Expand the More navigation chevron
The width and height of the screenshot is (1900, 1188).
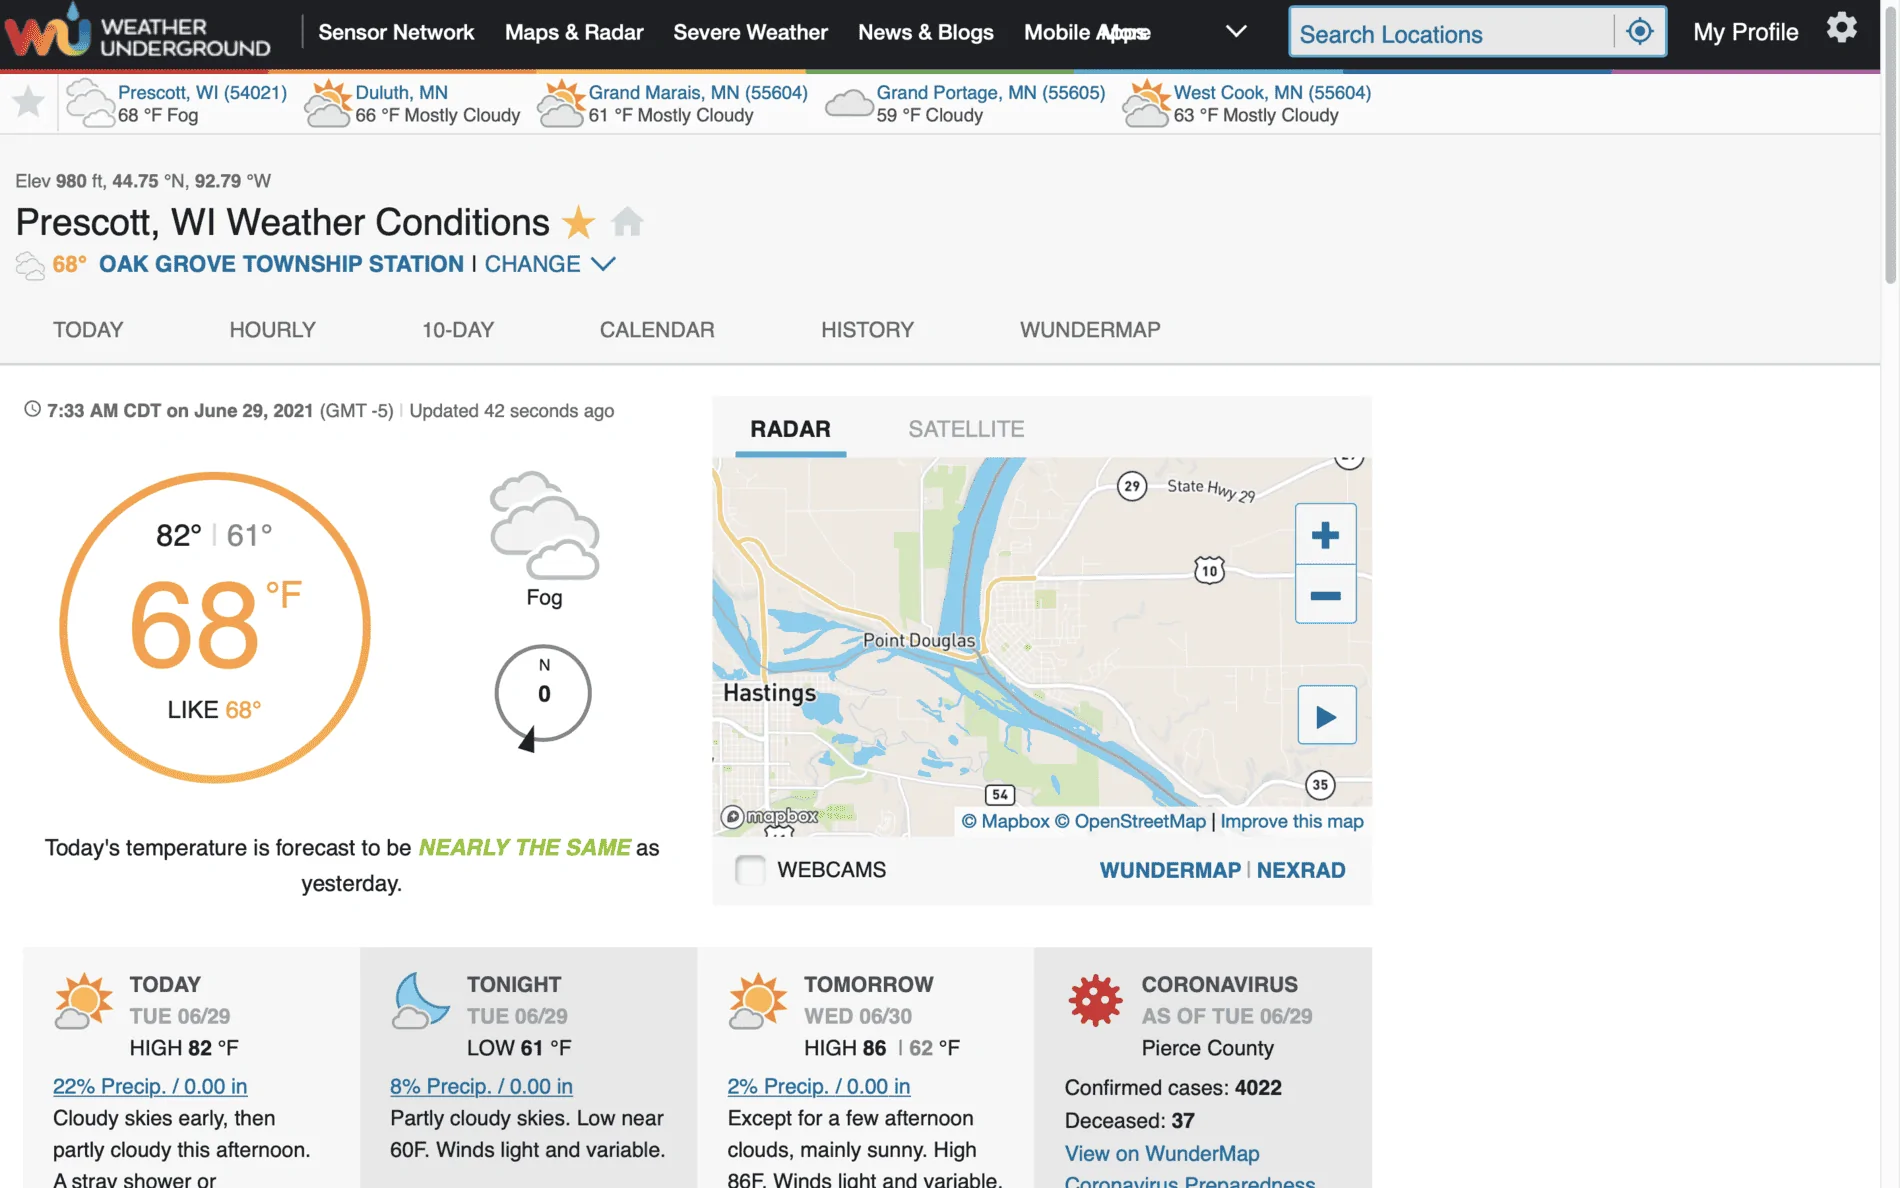click(x=1236, y=31)
